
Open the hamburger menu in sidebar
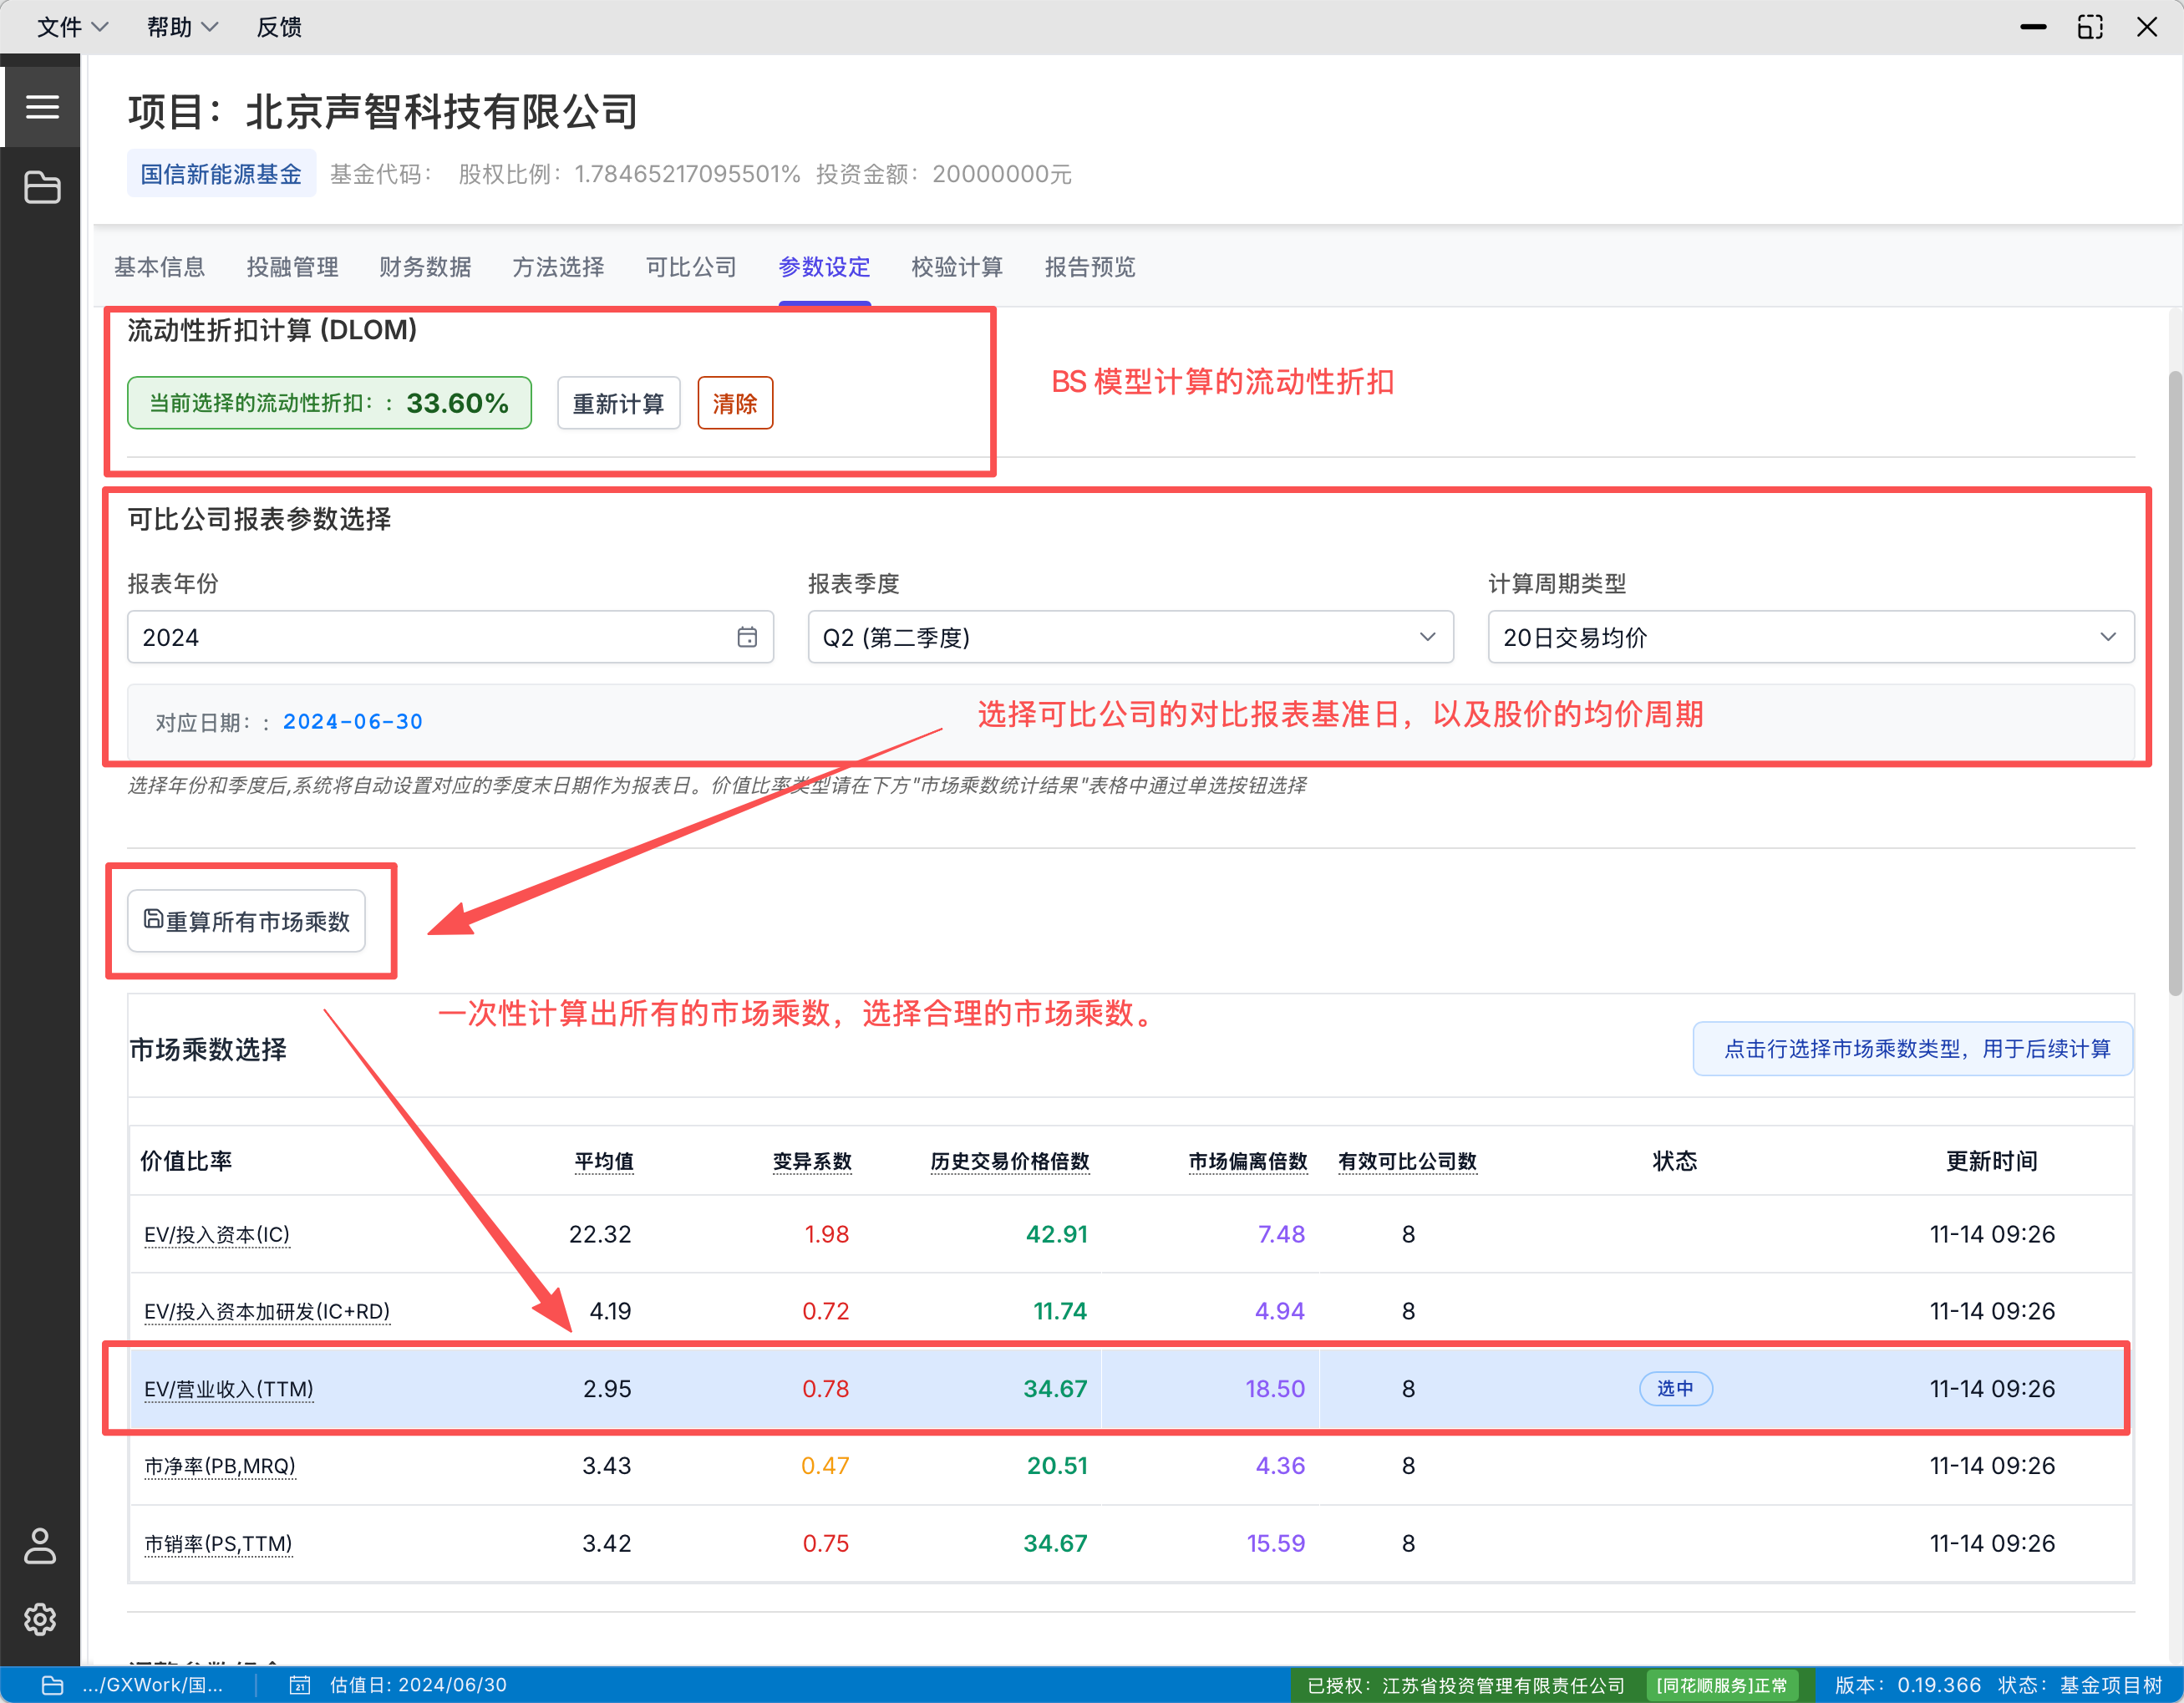[x=42, y=107]
